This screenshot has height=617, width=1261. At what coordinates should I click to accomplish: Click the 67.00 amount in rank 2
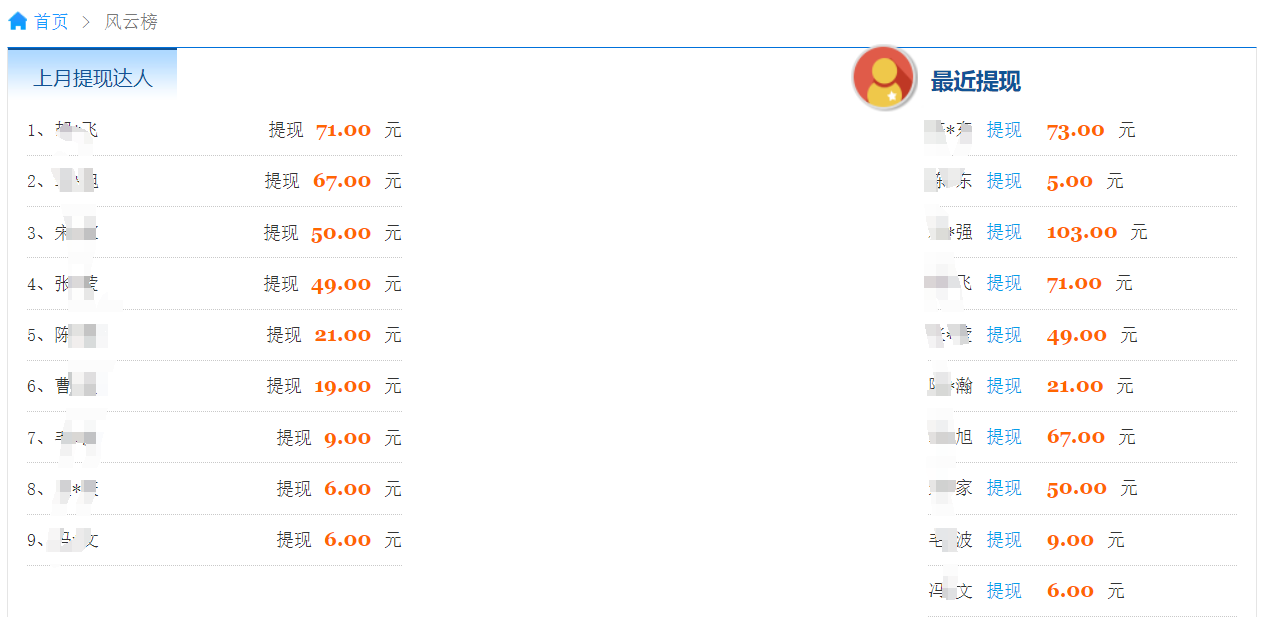[x=342, y=181]
